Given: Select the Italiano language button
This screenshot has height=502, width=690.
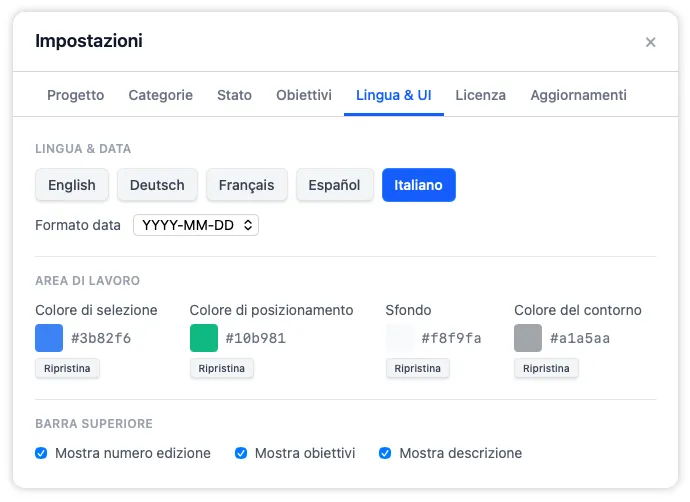Looking at the screenshot, I should click(x=418, y=185).
